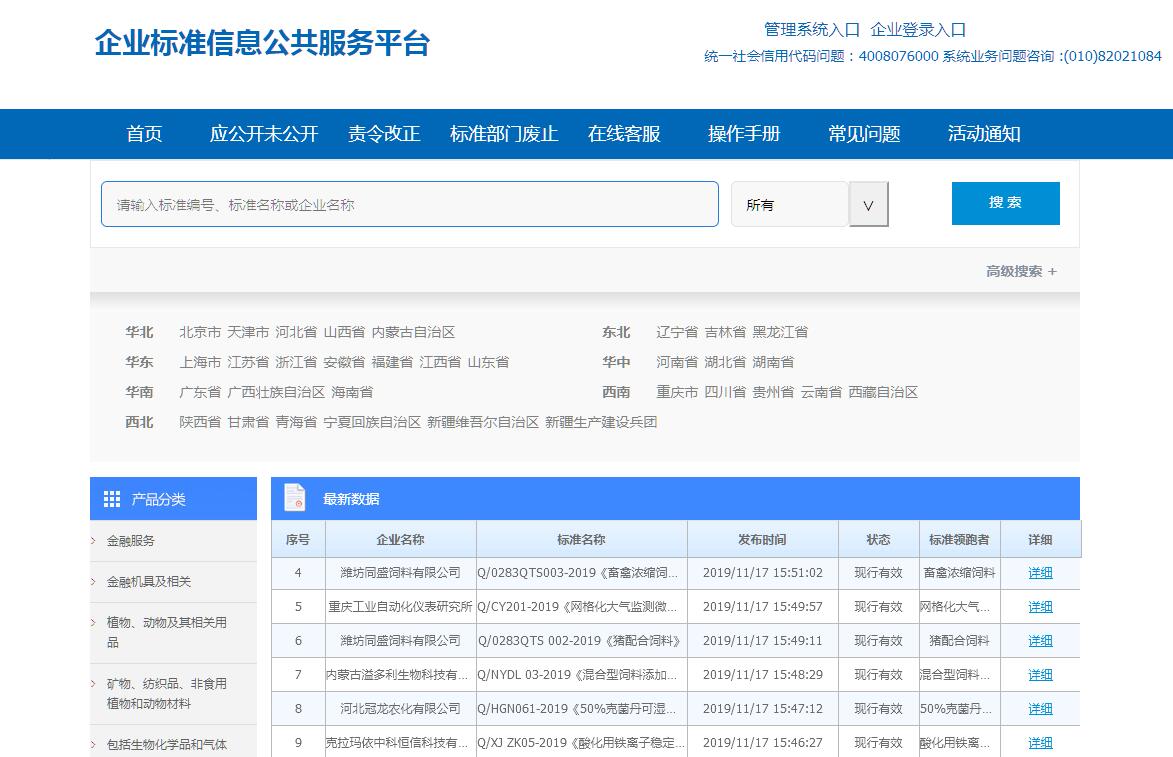Go to the 应公开未公开 menu item
The width and height of the screenshot is (1173, 757).
tap(264, 134)
